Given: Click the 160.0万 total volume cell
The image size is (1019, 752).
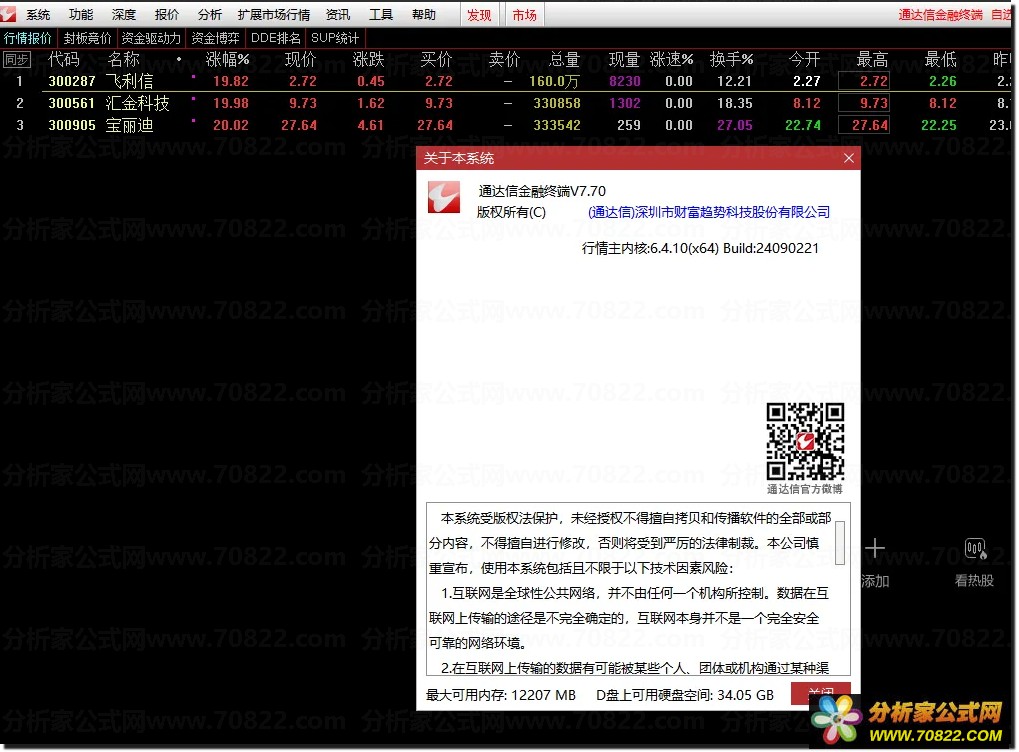Looking at the screenshot, I should tap(554, 81).
